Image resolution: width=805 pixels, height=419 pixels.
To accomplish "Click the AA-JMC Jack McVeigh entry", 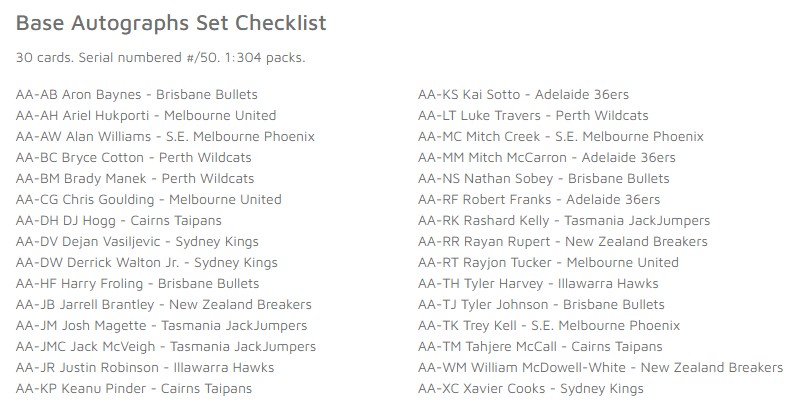I will pyautogui.click(x=166, y=347).
